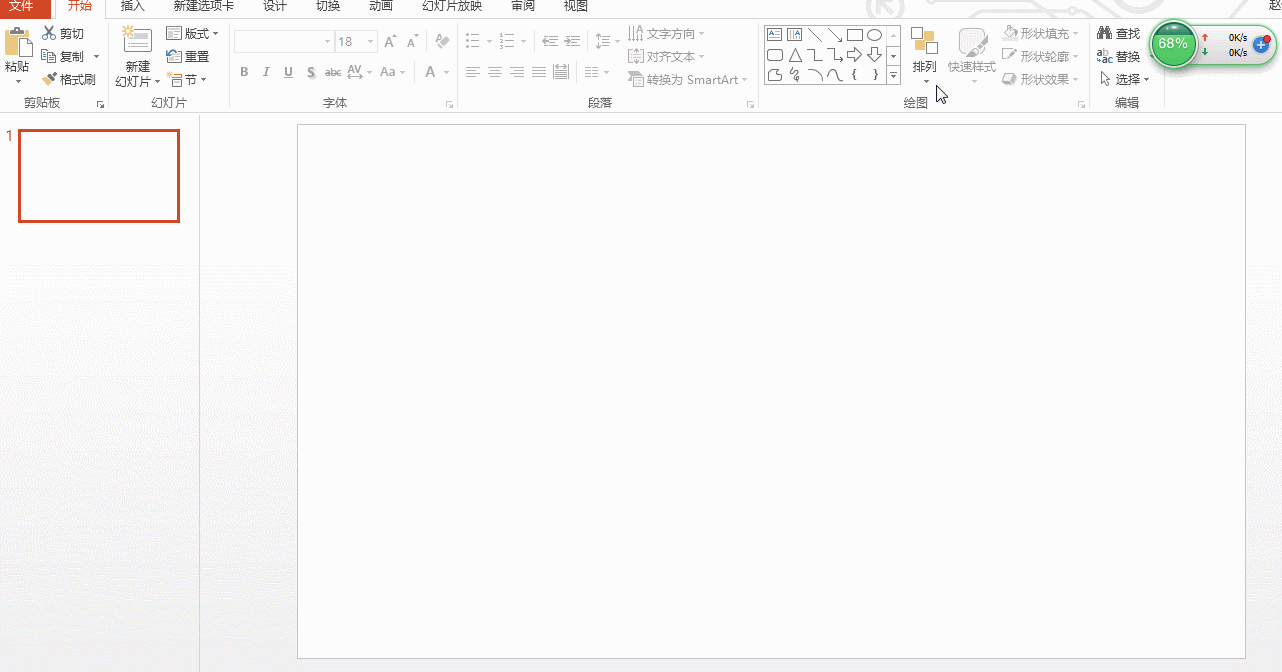This screenshot has width=1282, height=672.
Task: Switch to the Transitions (切换) tab
Action: [x=328, y=6]
